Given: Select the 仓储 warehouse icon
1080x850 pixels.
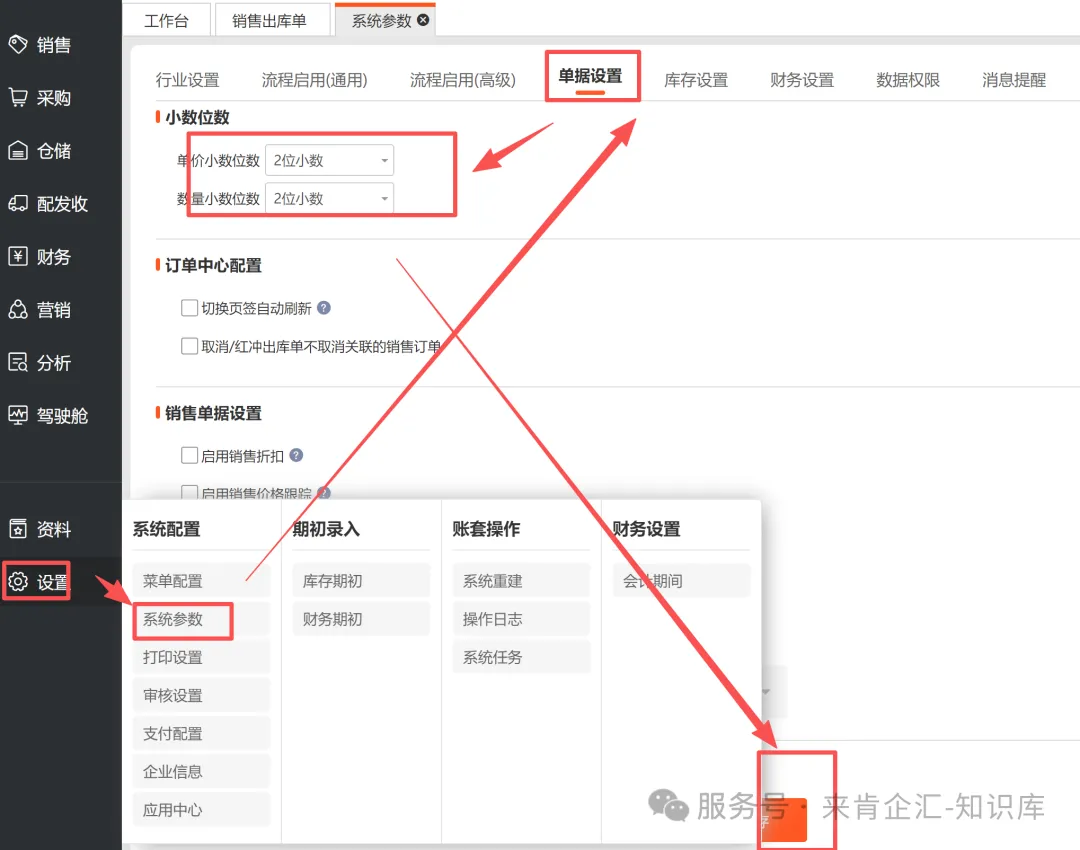Looking at the screenshot, I should [x=18, y=151].
